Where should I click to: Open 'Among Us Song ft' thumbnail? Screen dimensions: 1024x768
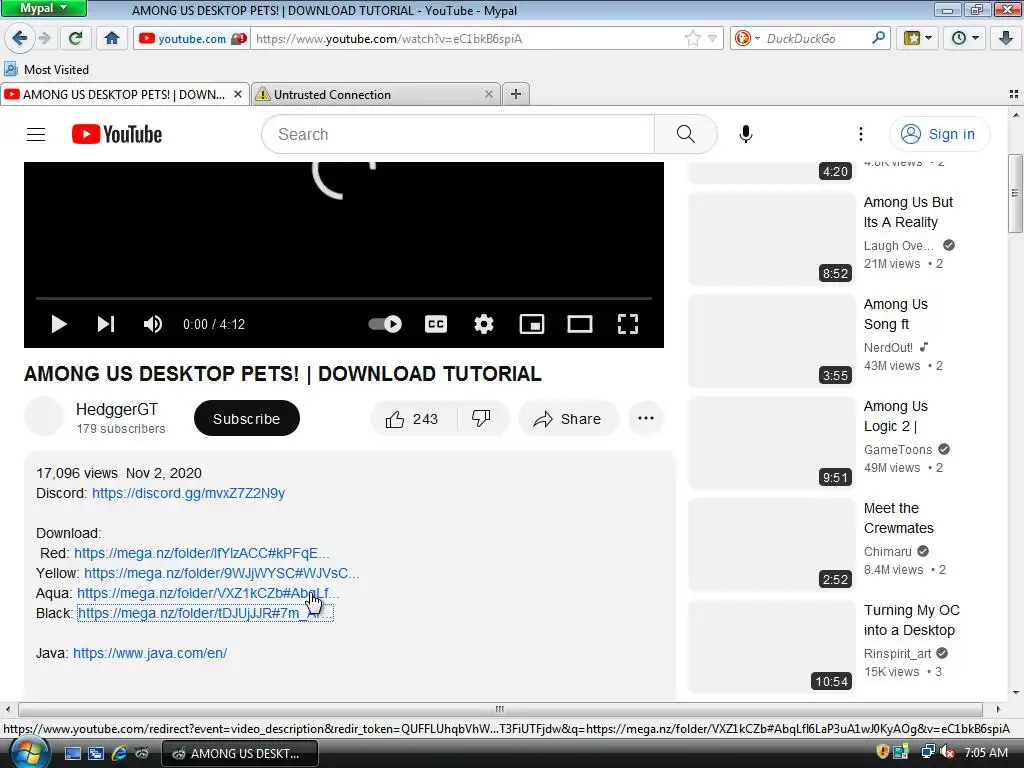point(771,341)
